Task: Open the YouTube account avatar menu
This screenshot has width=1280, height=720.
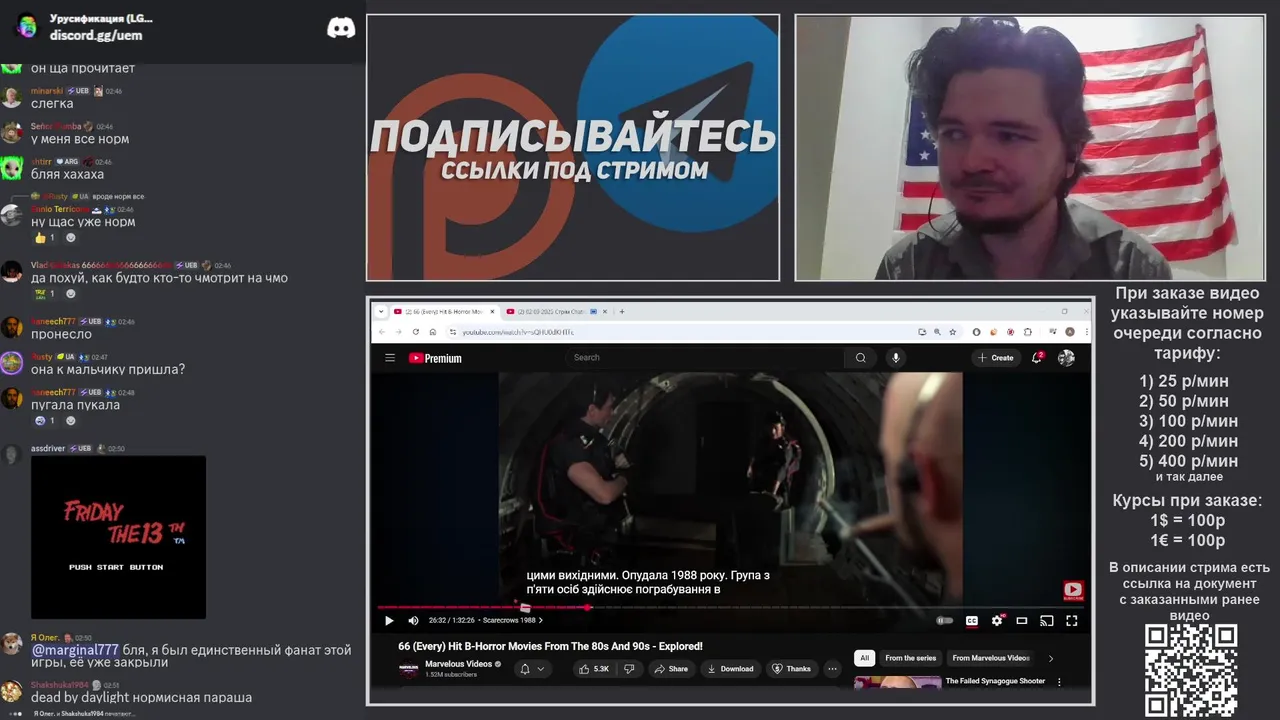Action: 1066,358
